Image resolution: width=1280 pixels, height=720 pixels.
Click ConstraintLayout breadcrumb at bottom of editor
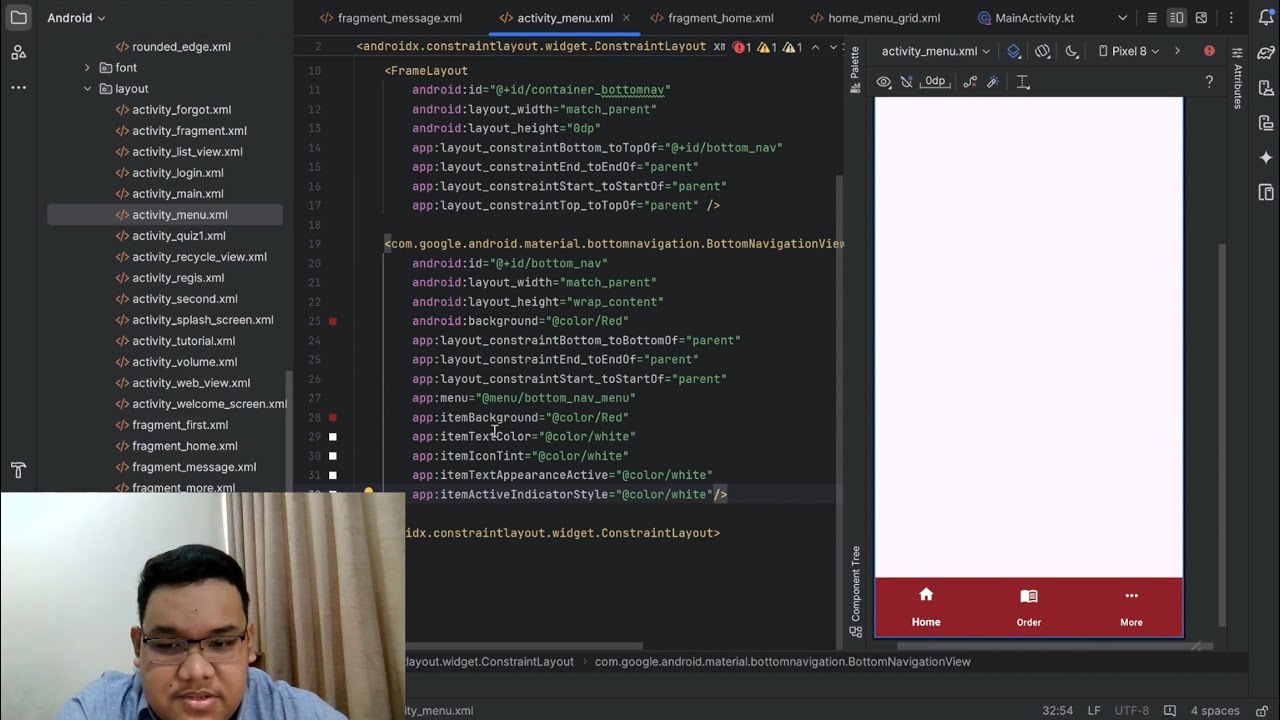(x=490, y=661)
